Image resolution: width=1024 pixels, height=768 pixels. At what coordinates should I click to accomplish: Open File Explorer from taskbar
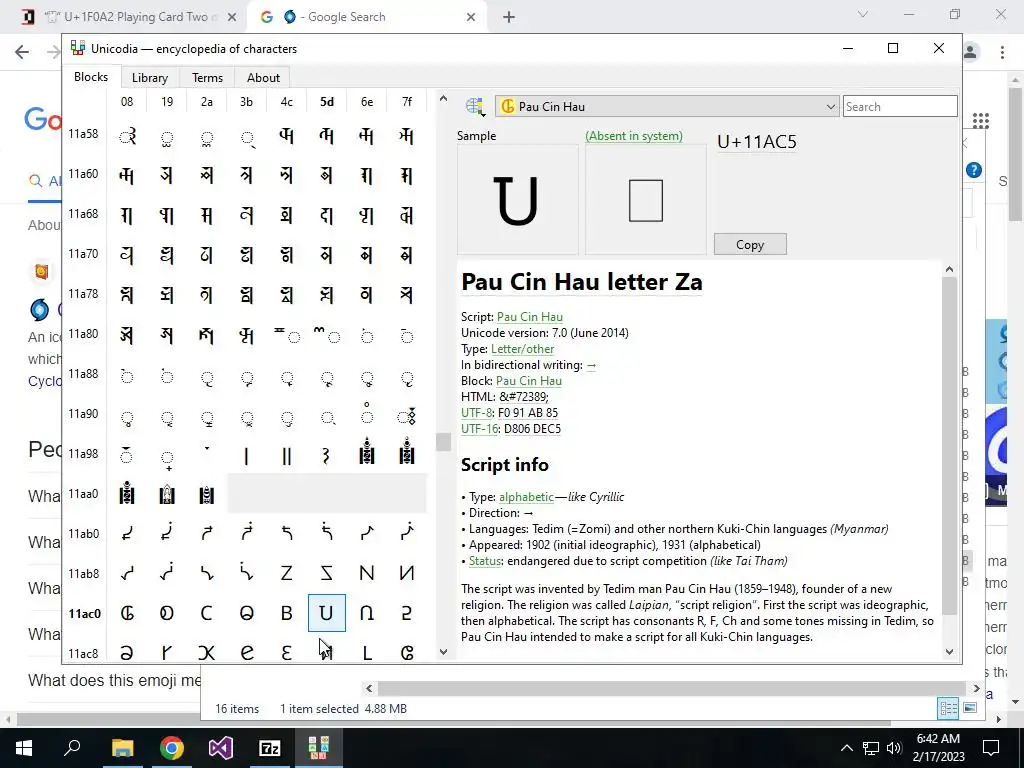[x=122, y=748]
